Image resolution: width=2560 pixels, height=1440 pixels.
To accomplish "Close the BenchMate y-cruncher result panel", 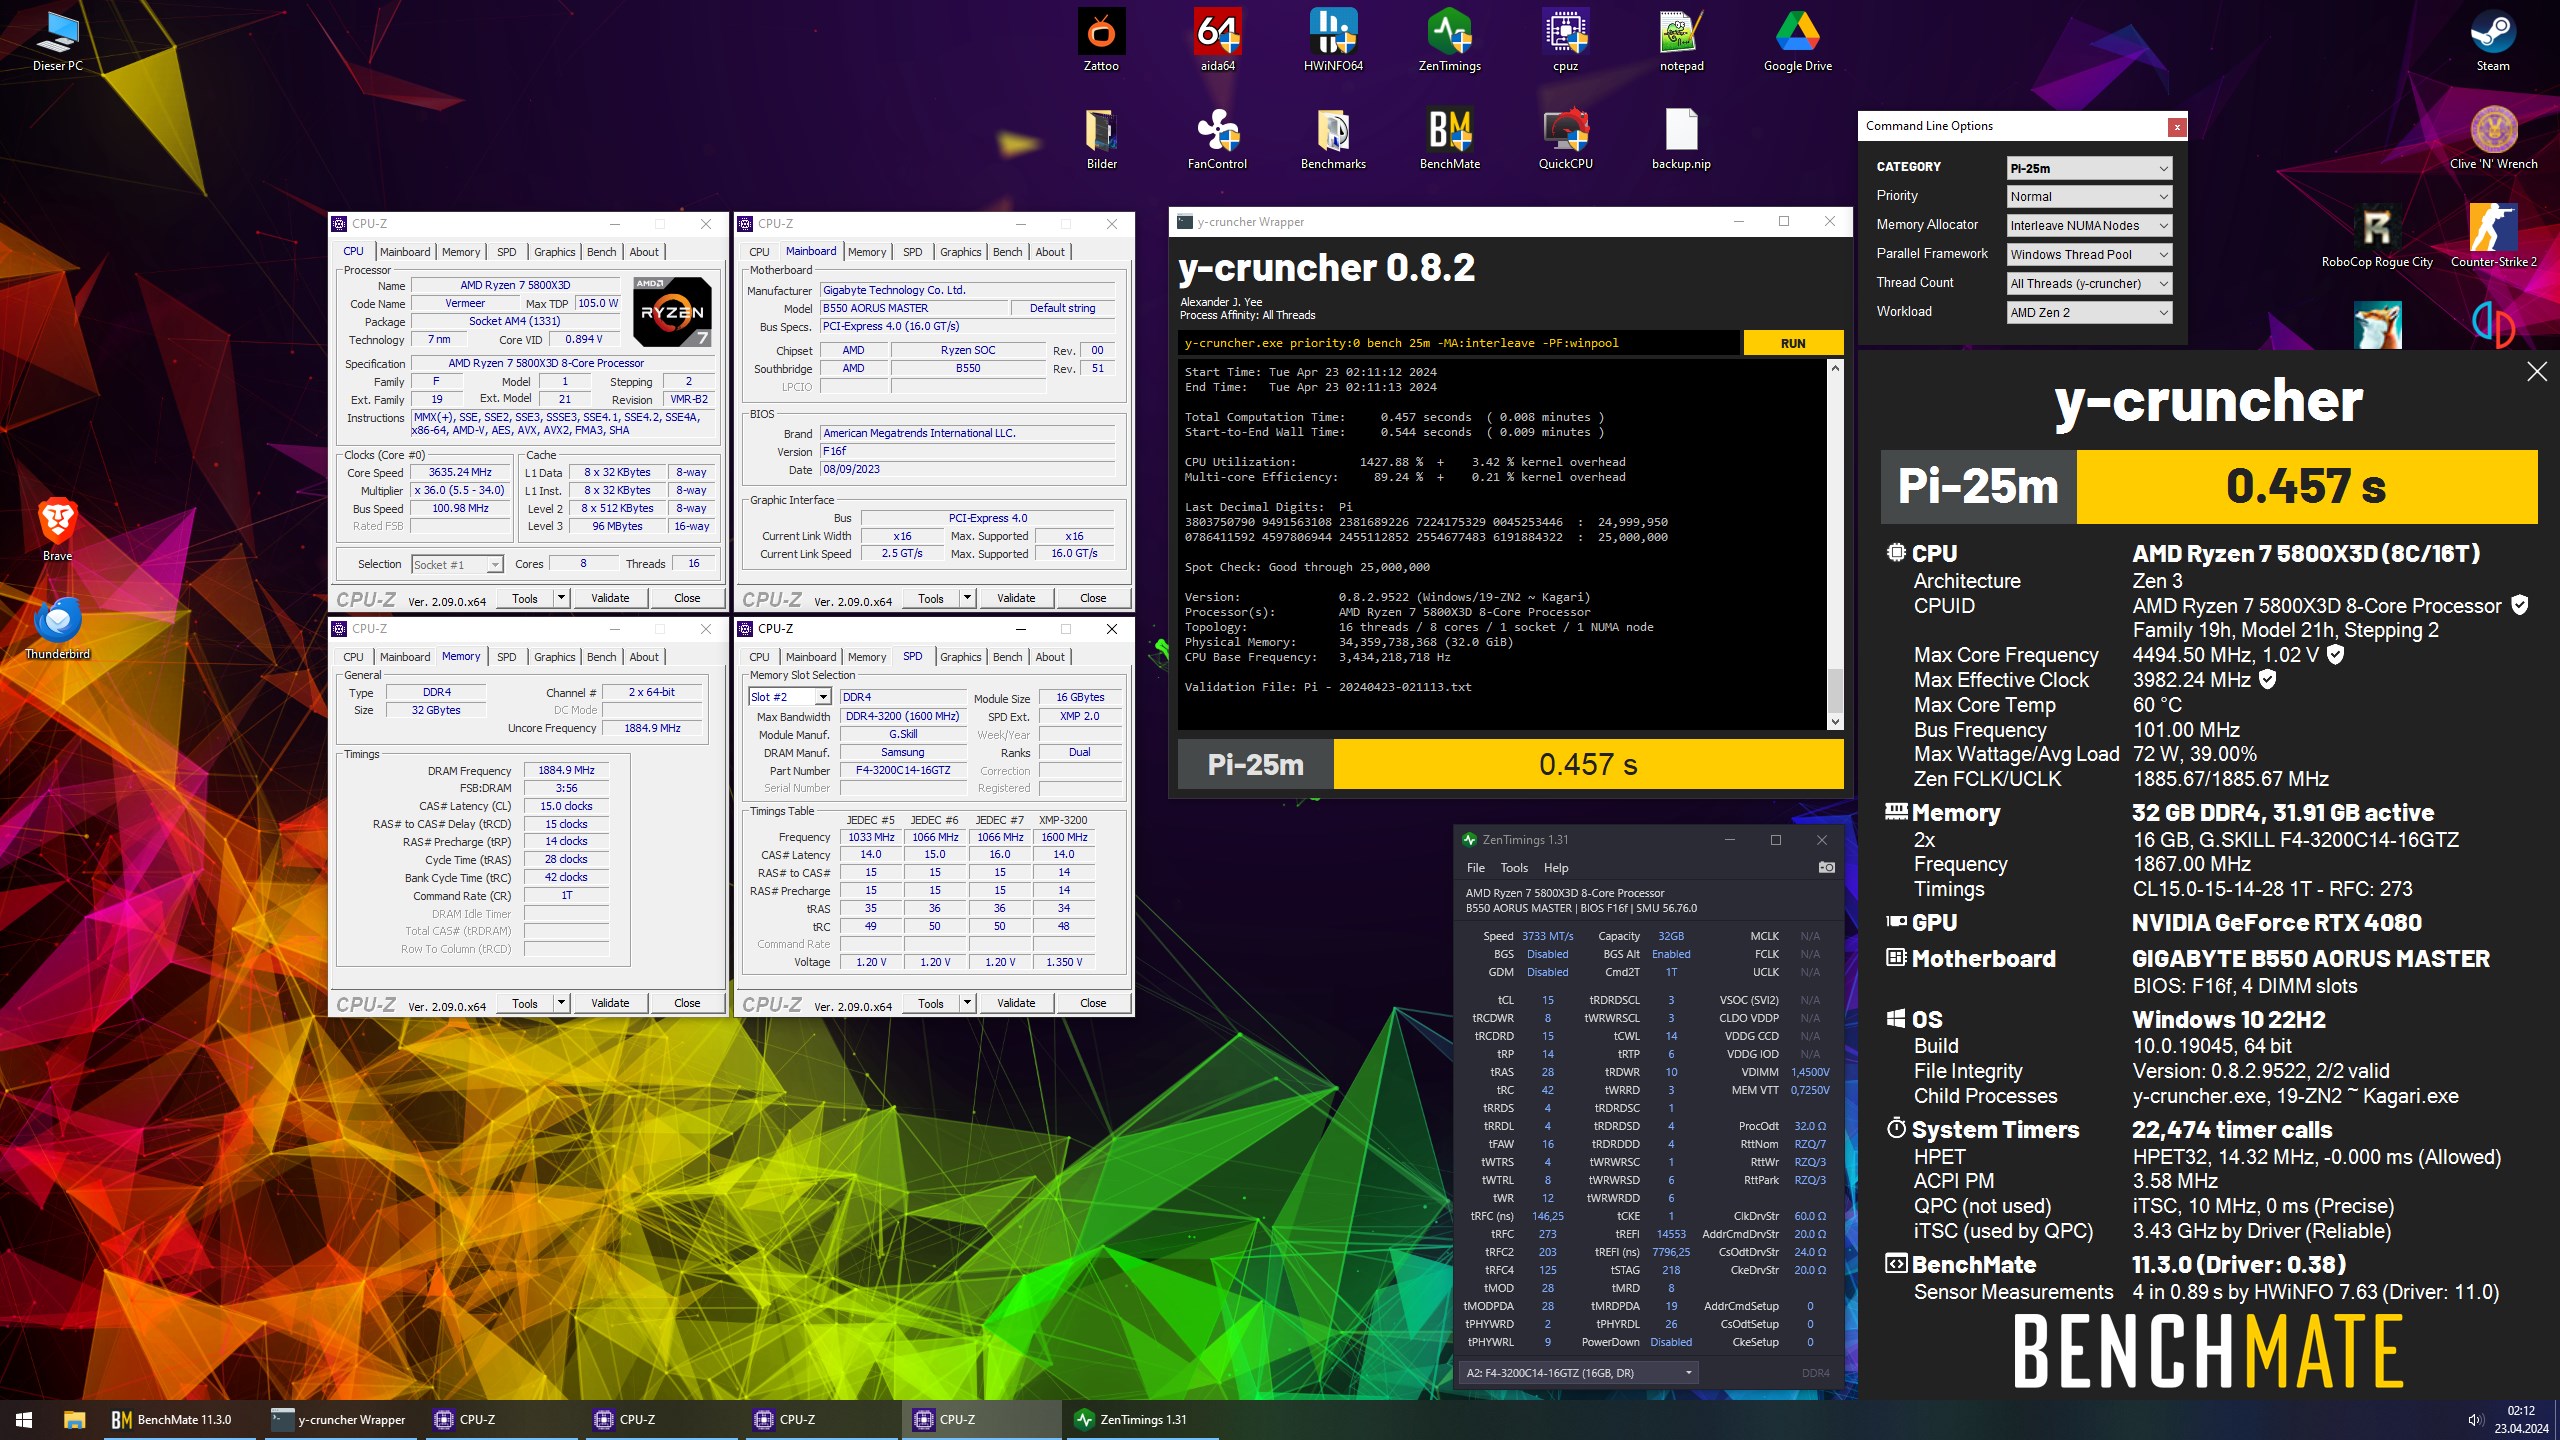I will pyautogui.click(x=2537, y=372).
